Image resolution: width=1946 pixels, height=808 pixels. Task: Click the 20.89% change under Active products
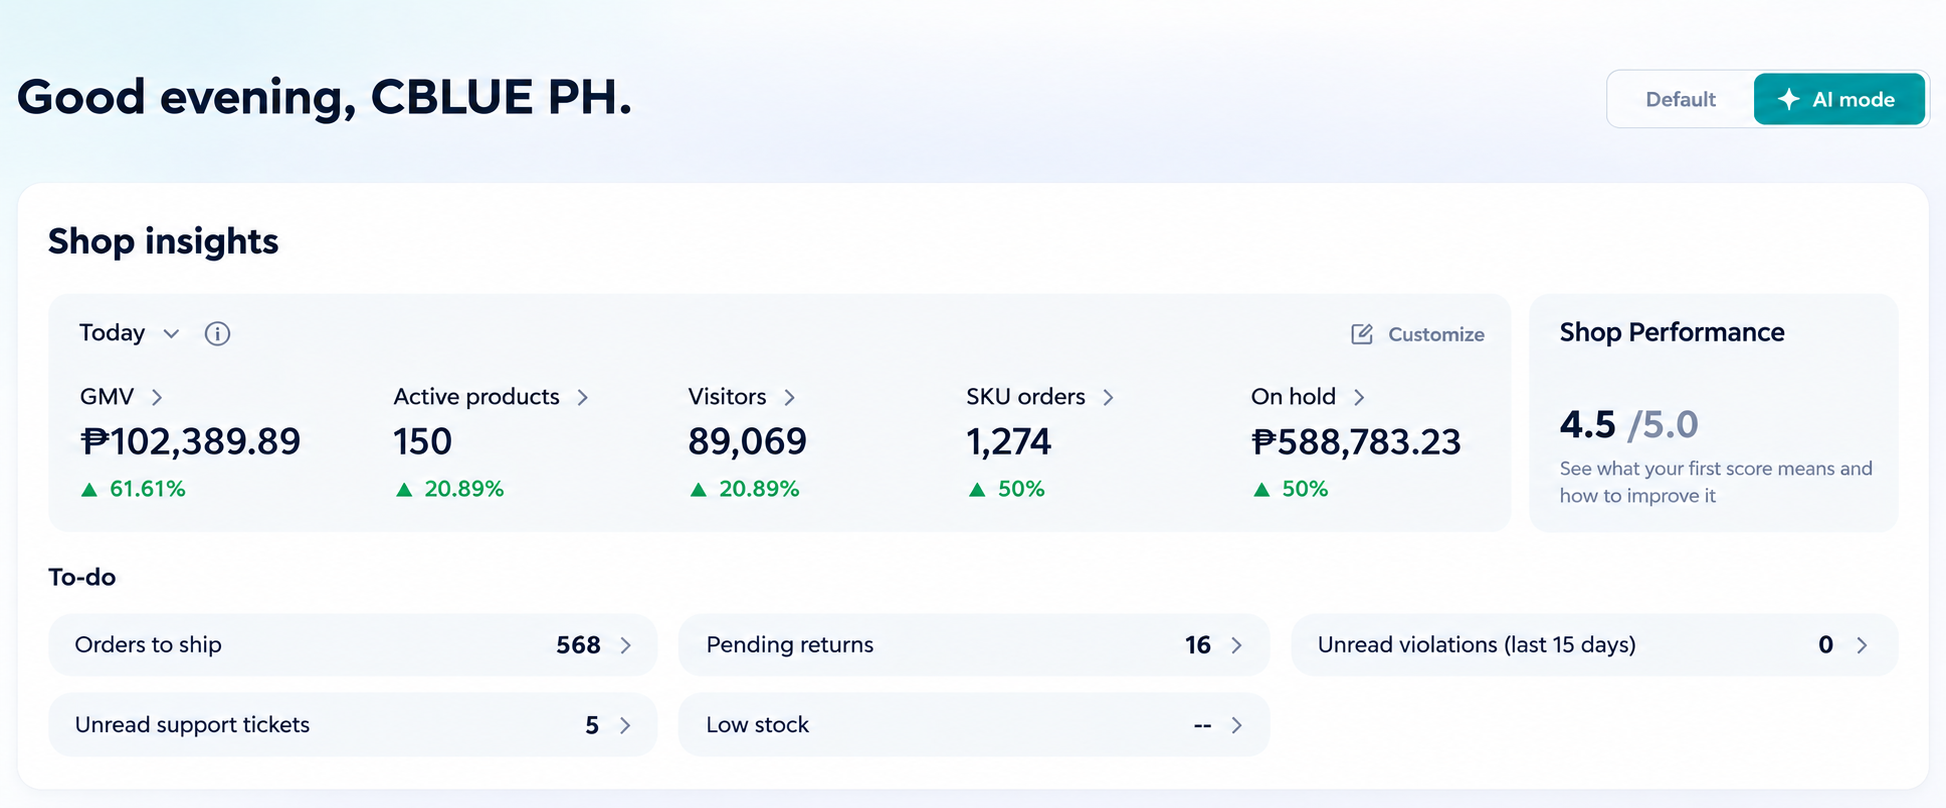point(464,489)
